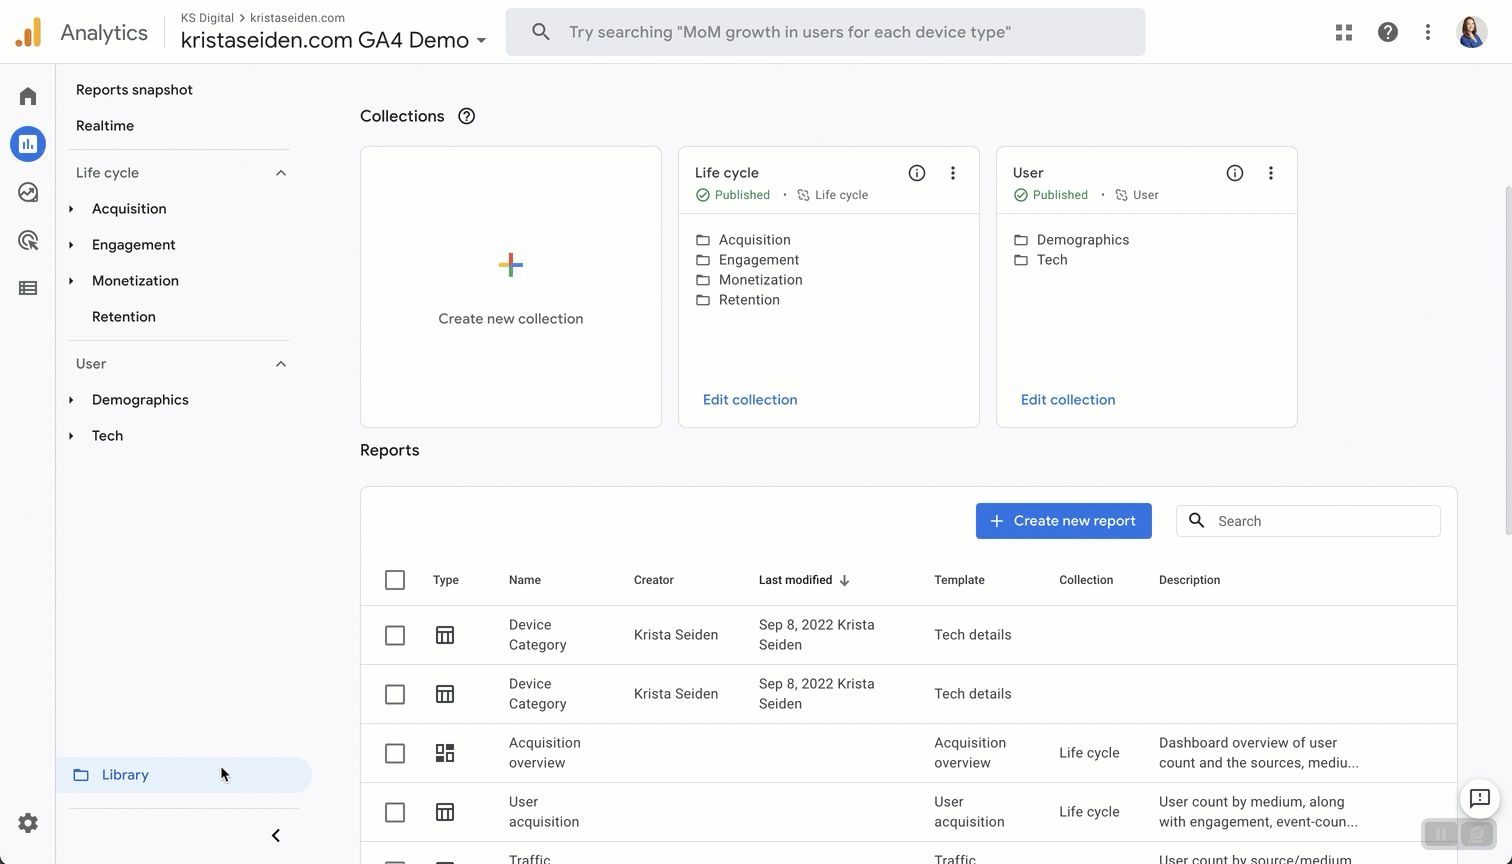Click the feedback chat bubble icon
The width and height of the screenshot is (1512, 864).
click(1480, 798)
